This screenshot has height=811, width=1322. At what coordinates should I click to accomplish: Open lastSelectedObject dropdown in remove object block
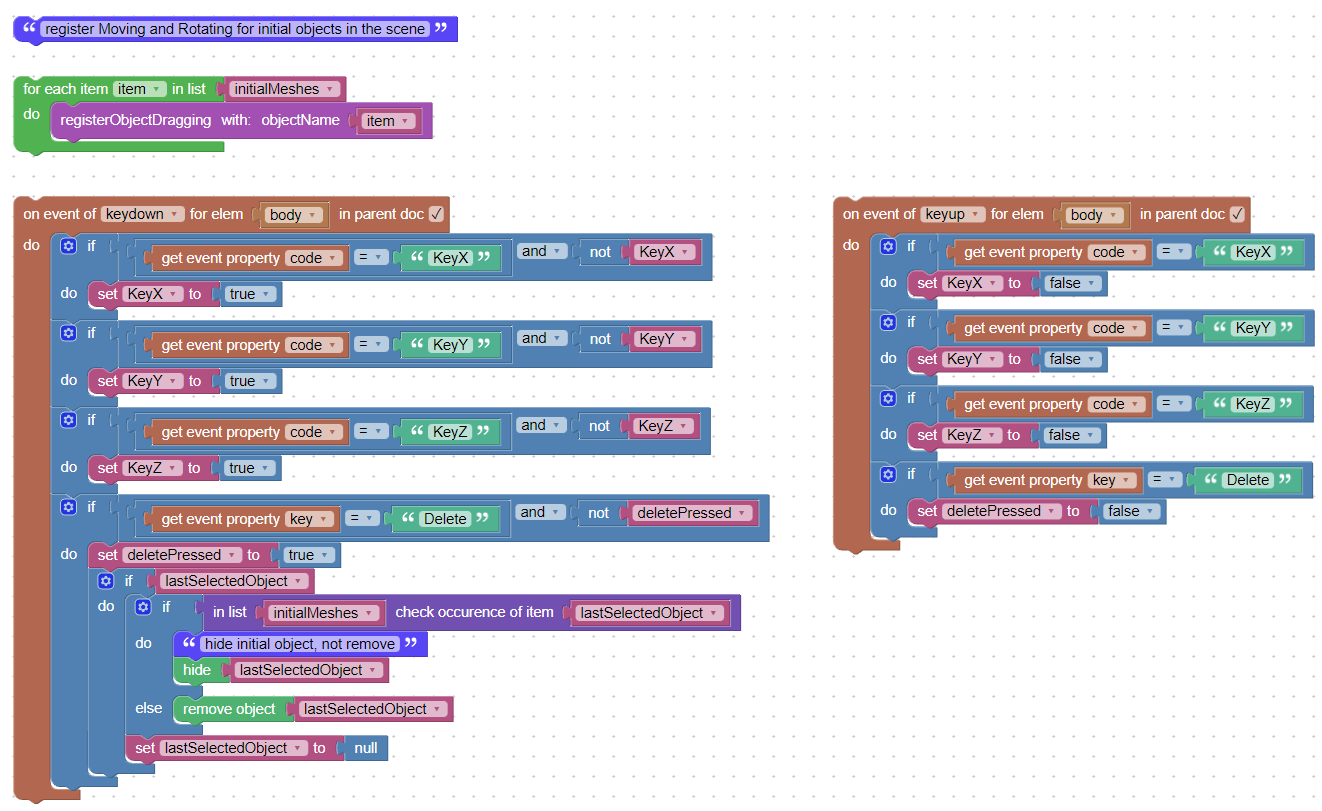372,709
